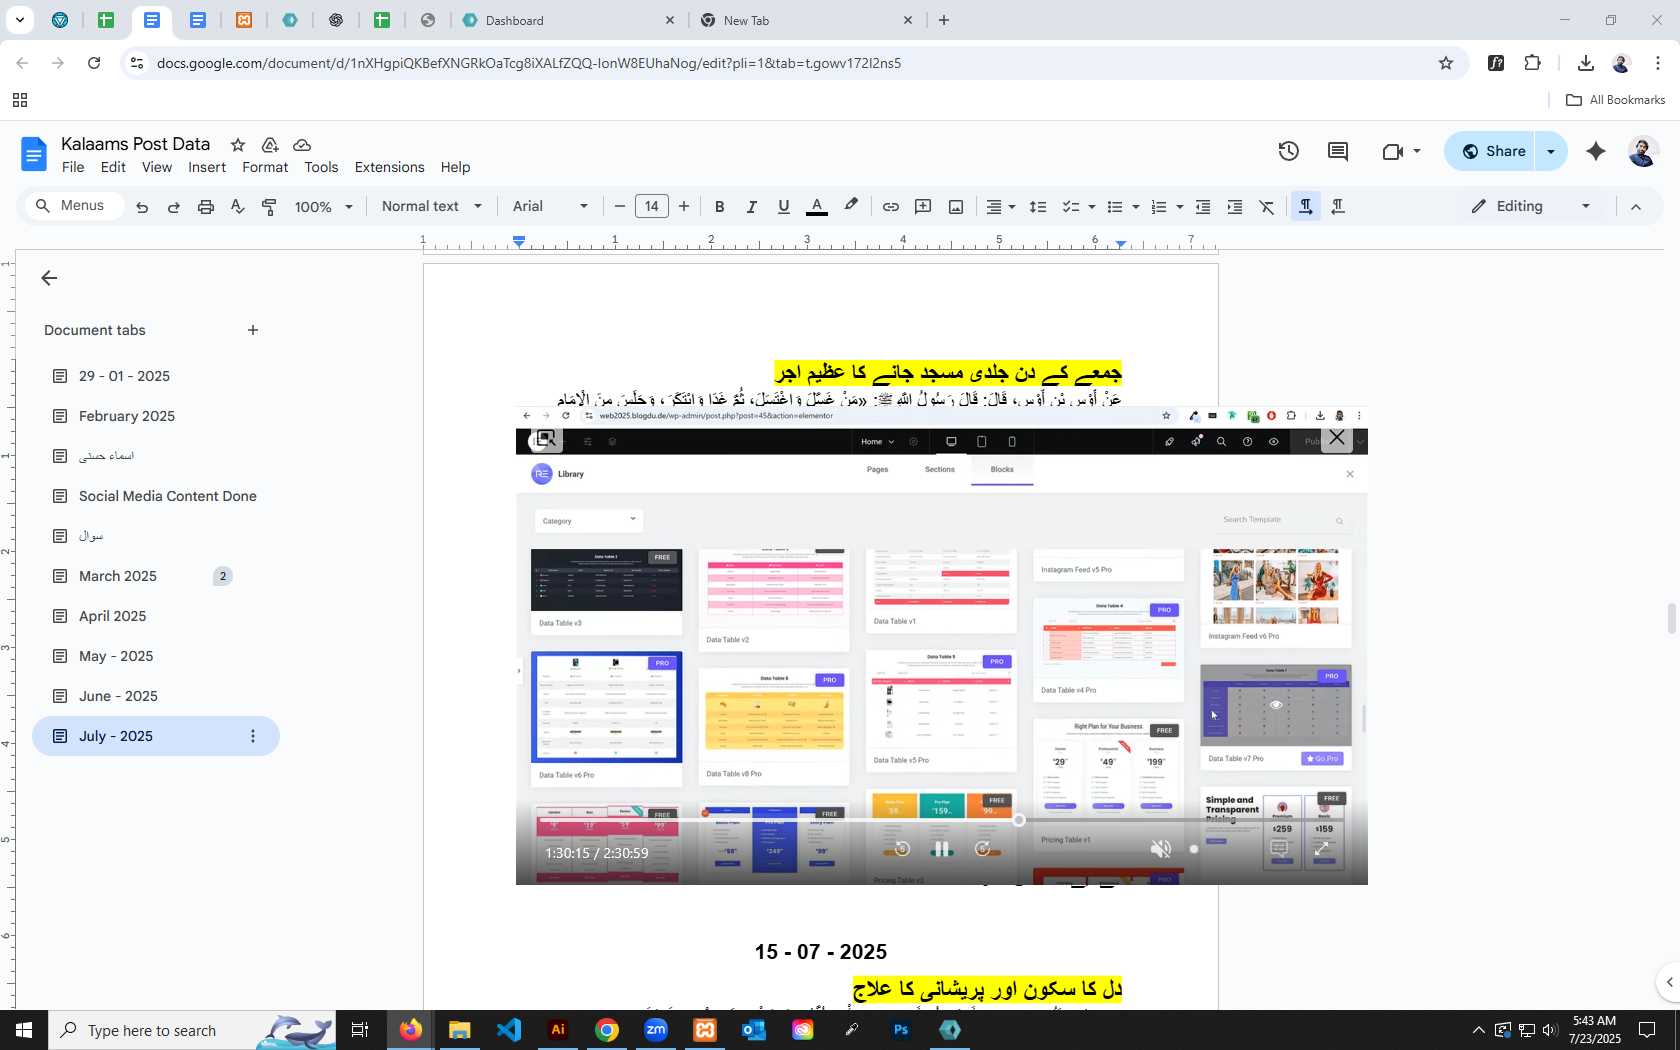Image resolution: width=1680 pixels, height=1050 pixels.
Task: Click the Undo icon in the toolbar
Action: [142, 207]
